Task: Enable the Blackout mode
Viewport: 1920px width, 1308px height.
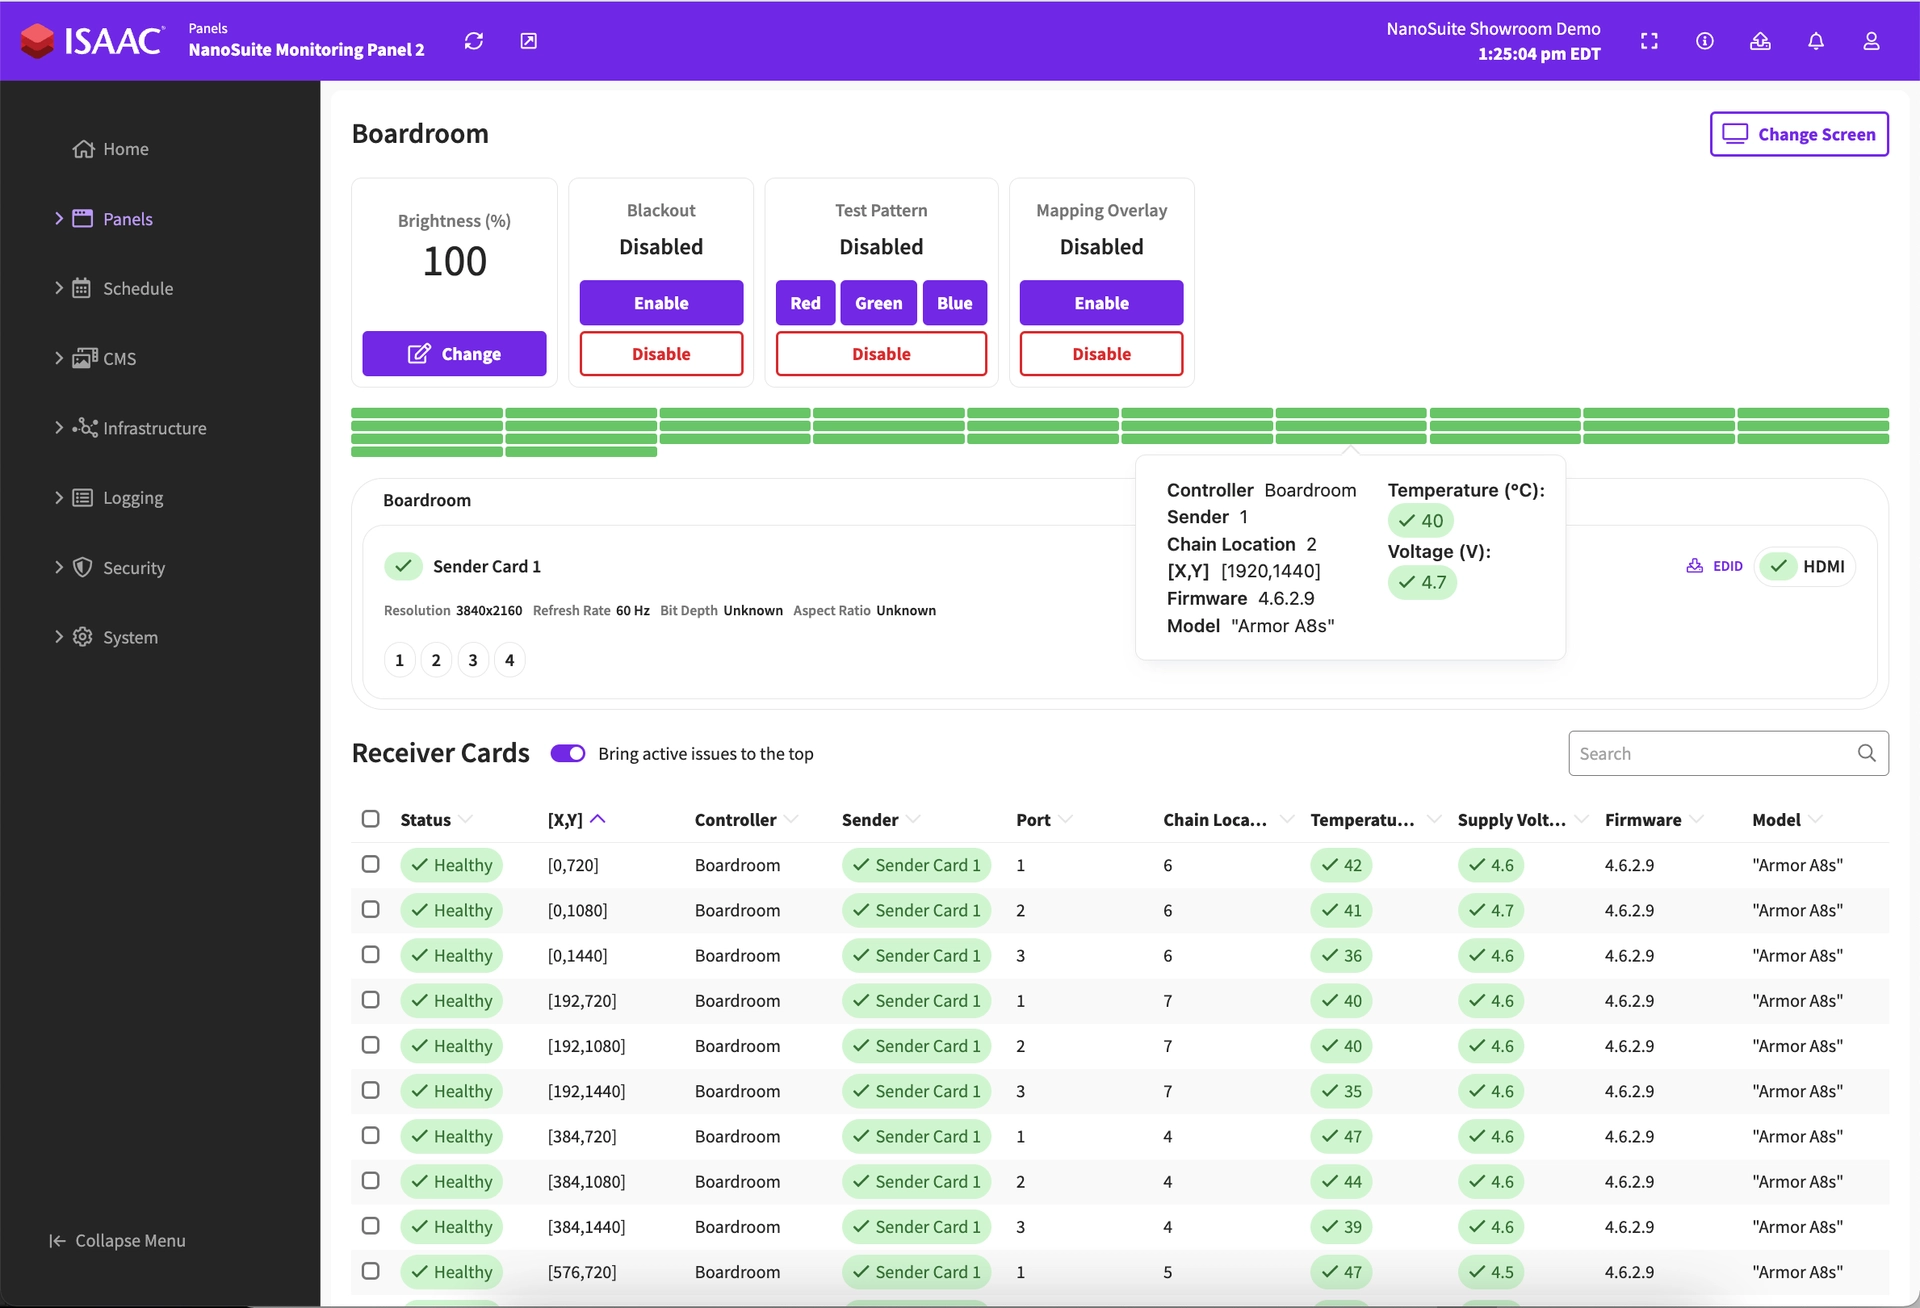Action: point(661,303)
